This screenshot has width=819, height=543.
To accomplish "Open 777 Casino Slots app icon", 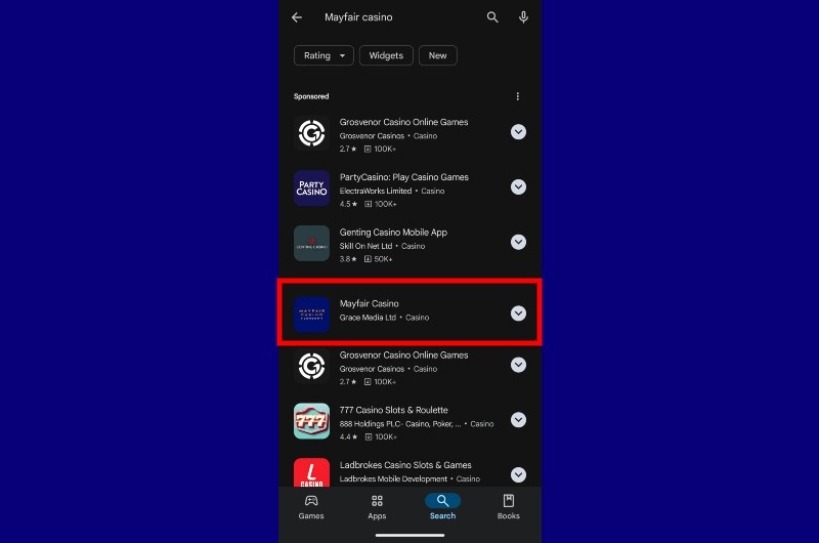I will [x=312, y=421].
